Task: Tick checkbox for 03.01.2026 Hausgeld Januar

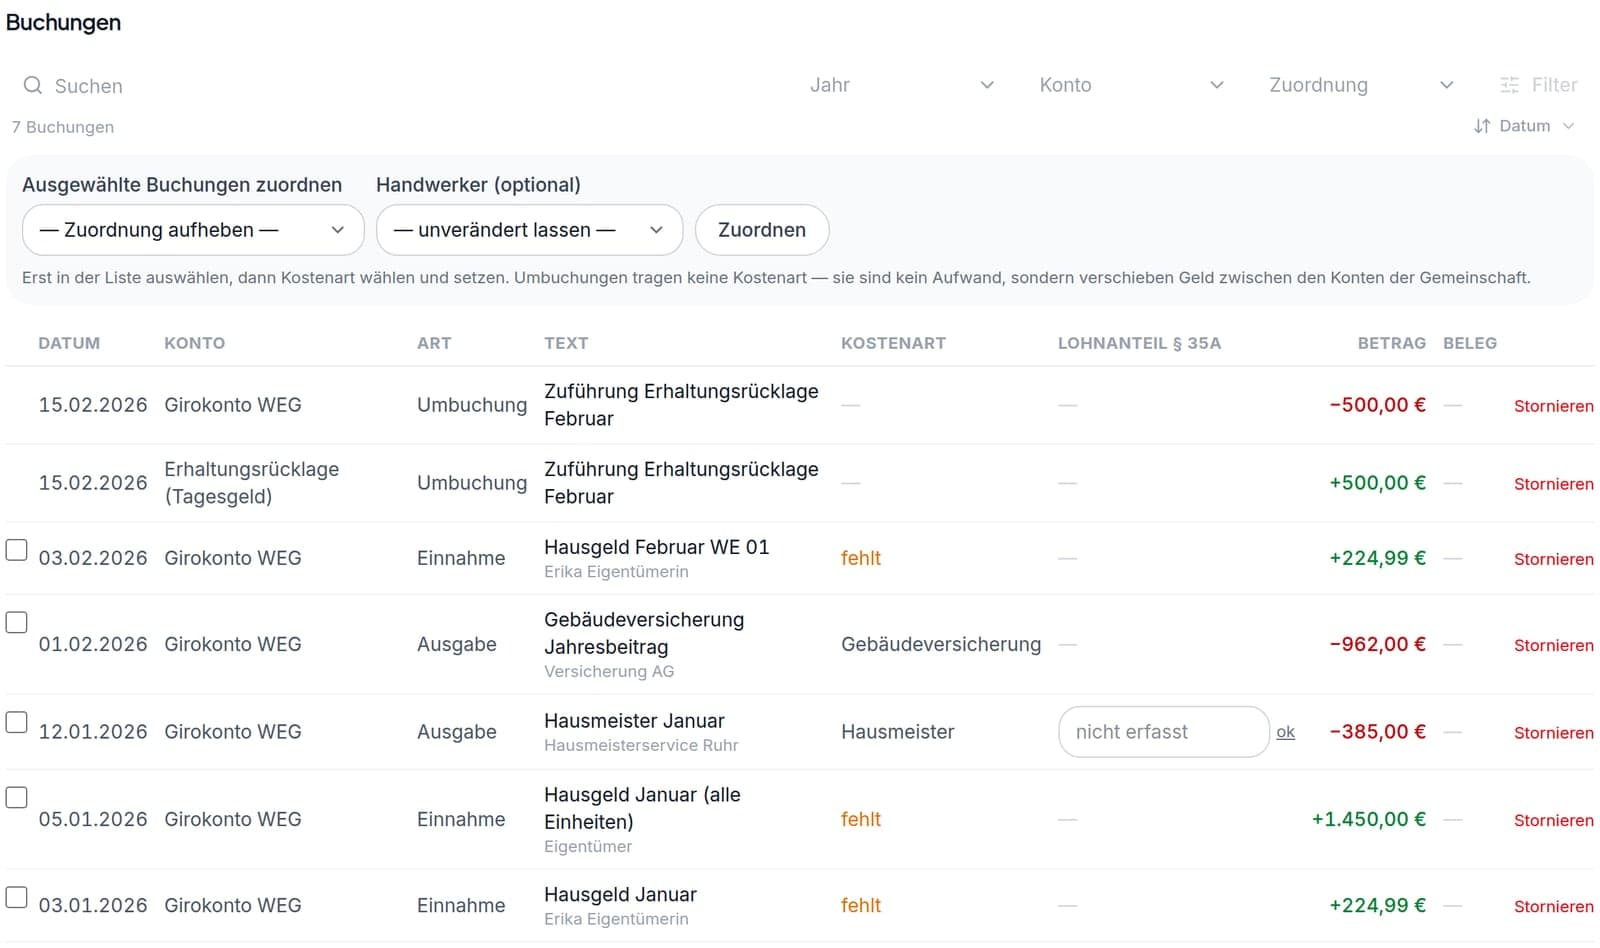Action: coord(17,896)
